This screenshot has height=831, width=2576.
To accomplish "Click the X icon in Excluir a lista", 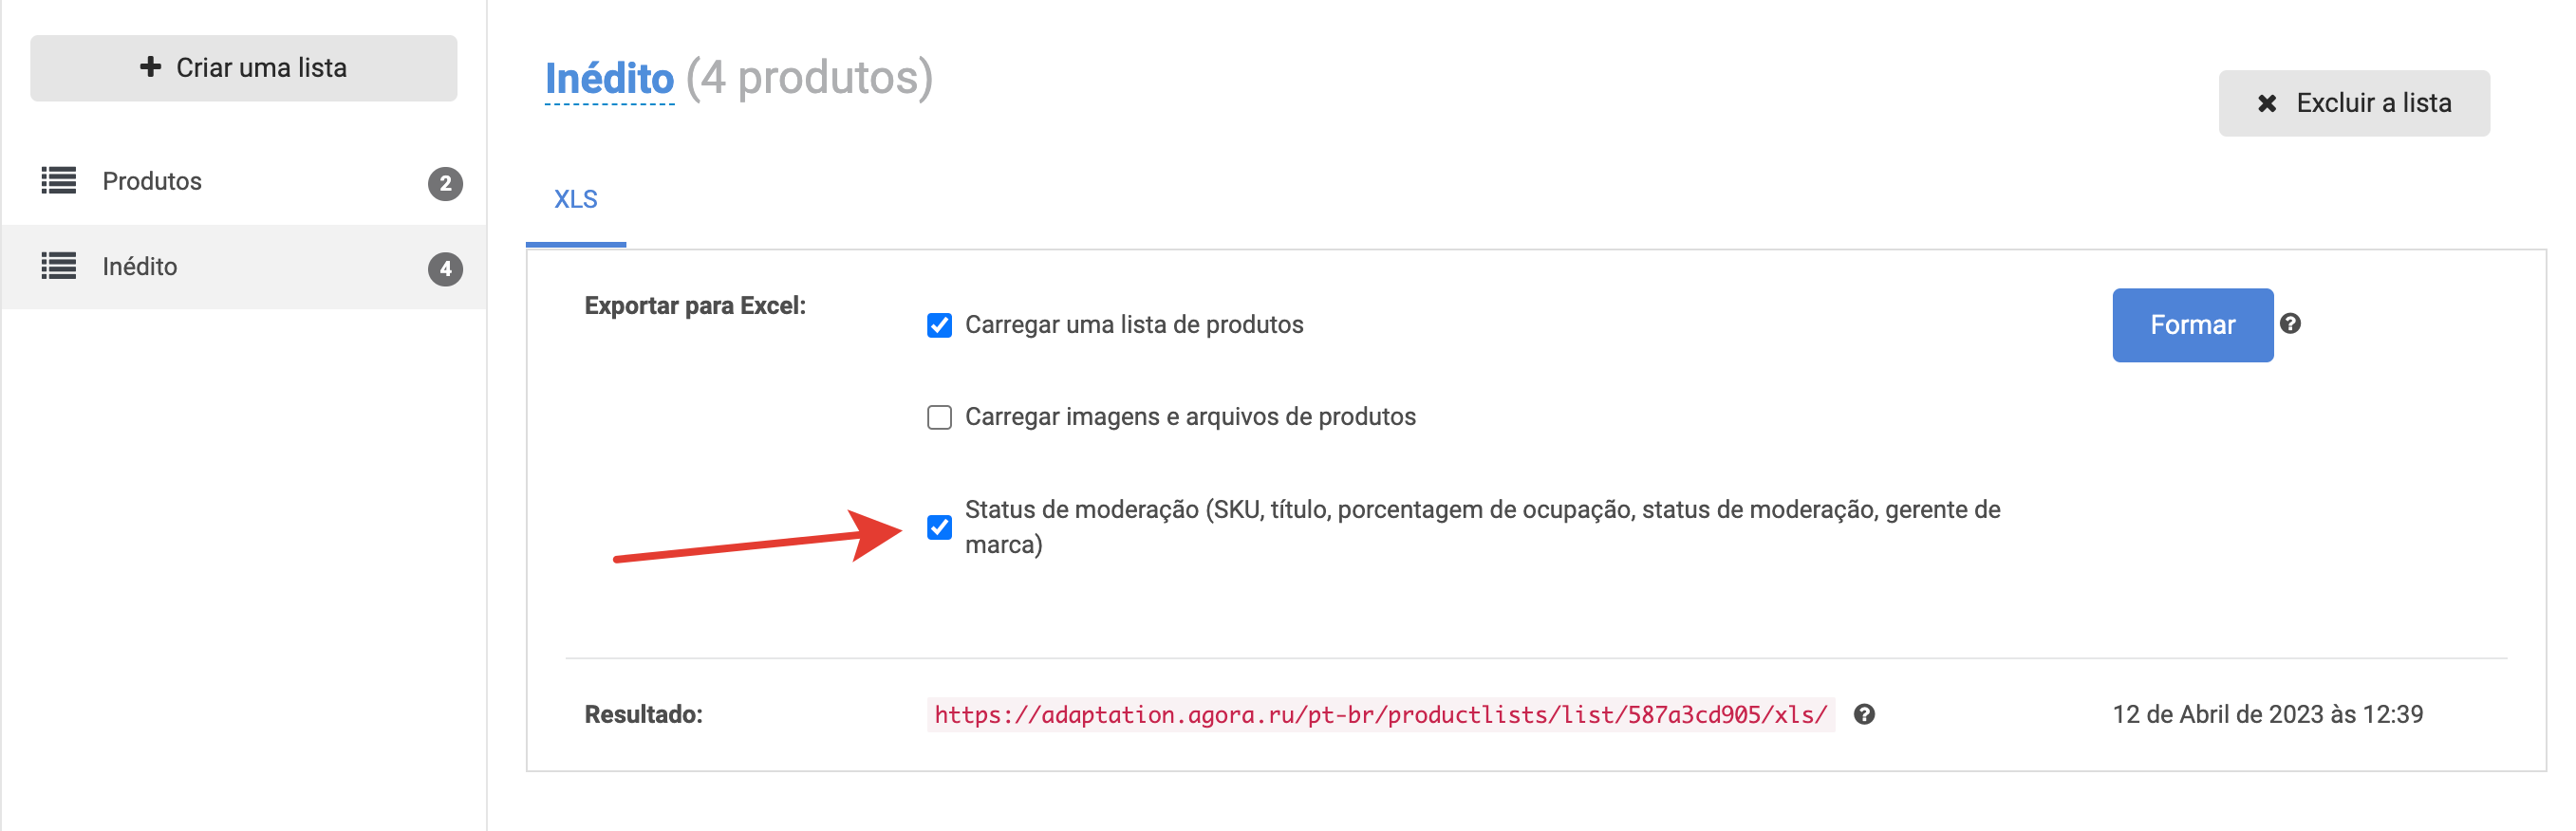I will point(2267,103).
